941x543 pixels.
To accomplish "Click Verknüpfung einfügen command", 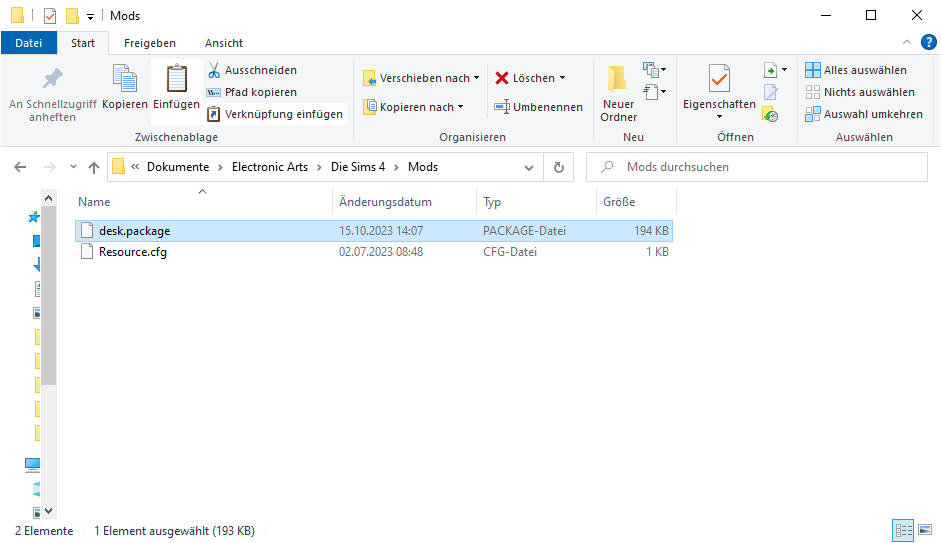I will coord(275,114).
